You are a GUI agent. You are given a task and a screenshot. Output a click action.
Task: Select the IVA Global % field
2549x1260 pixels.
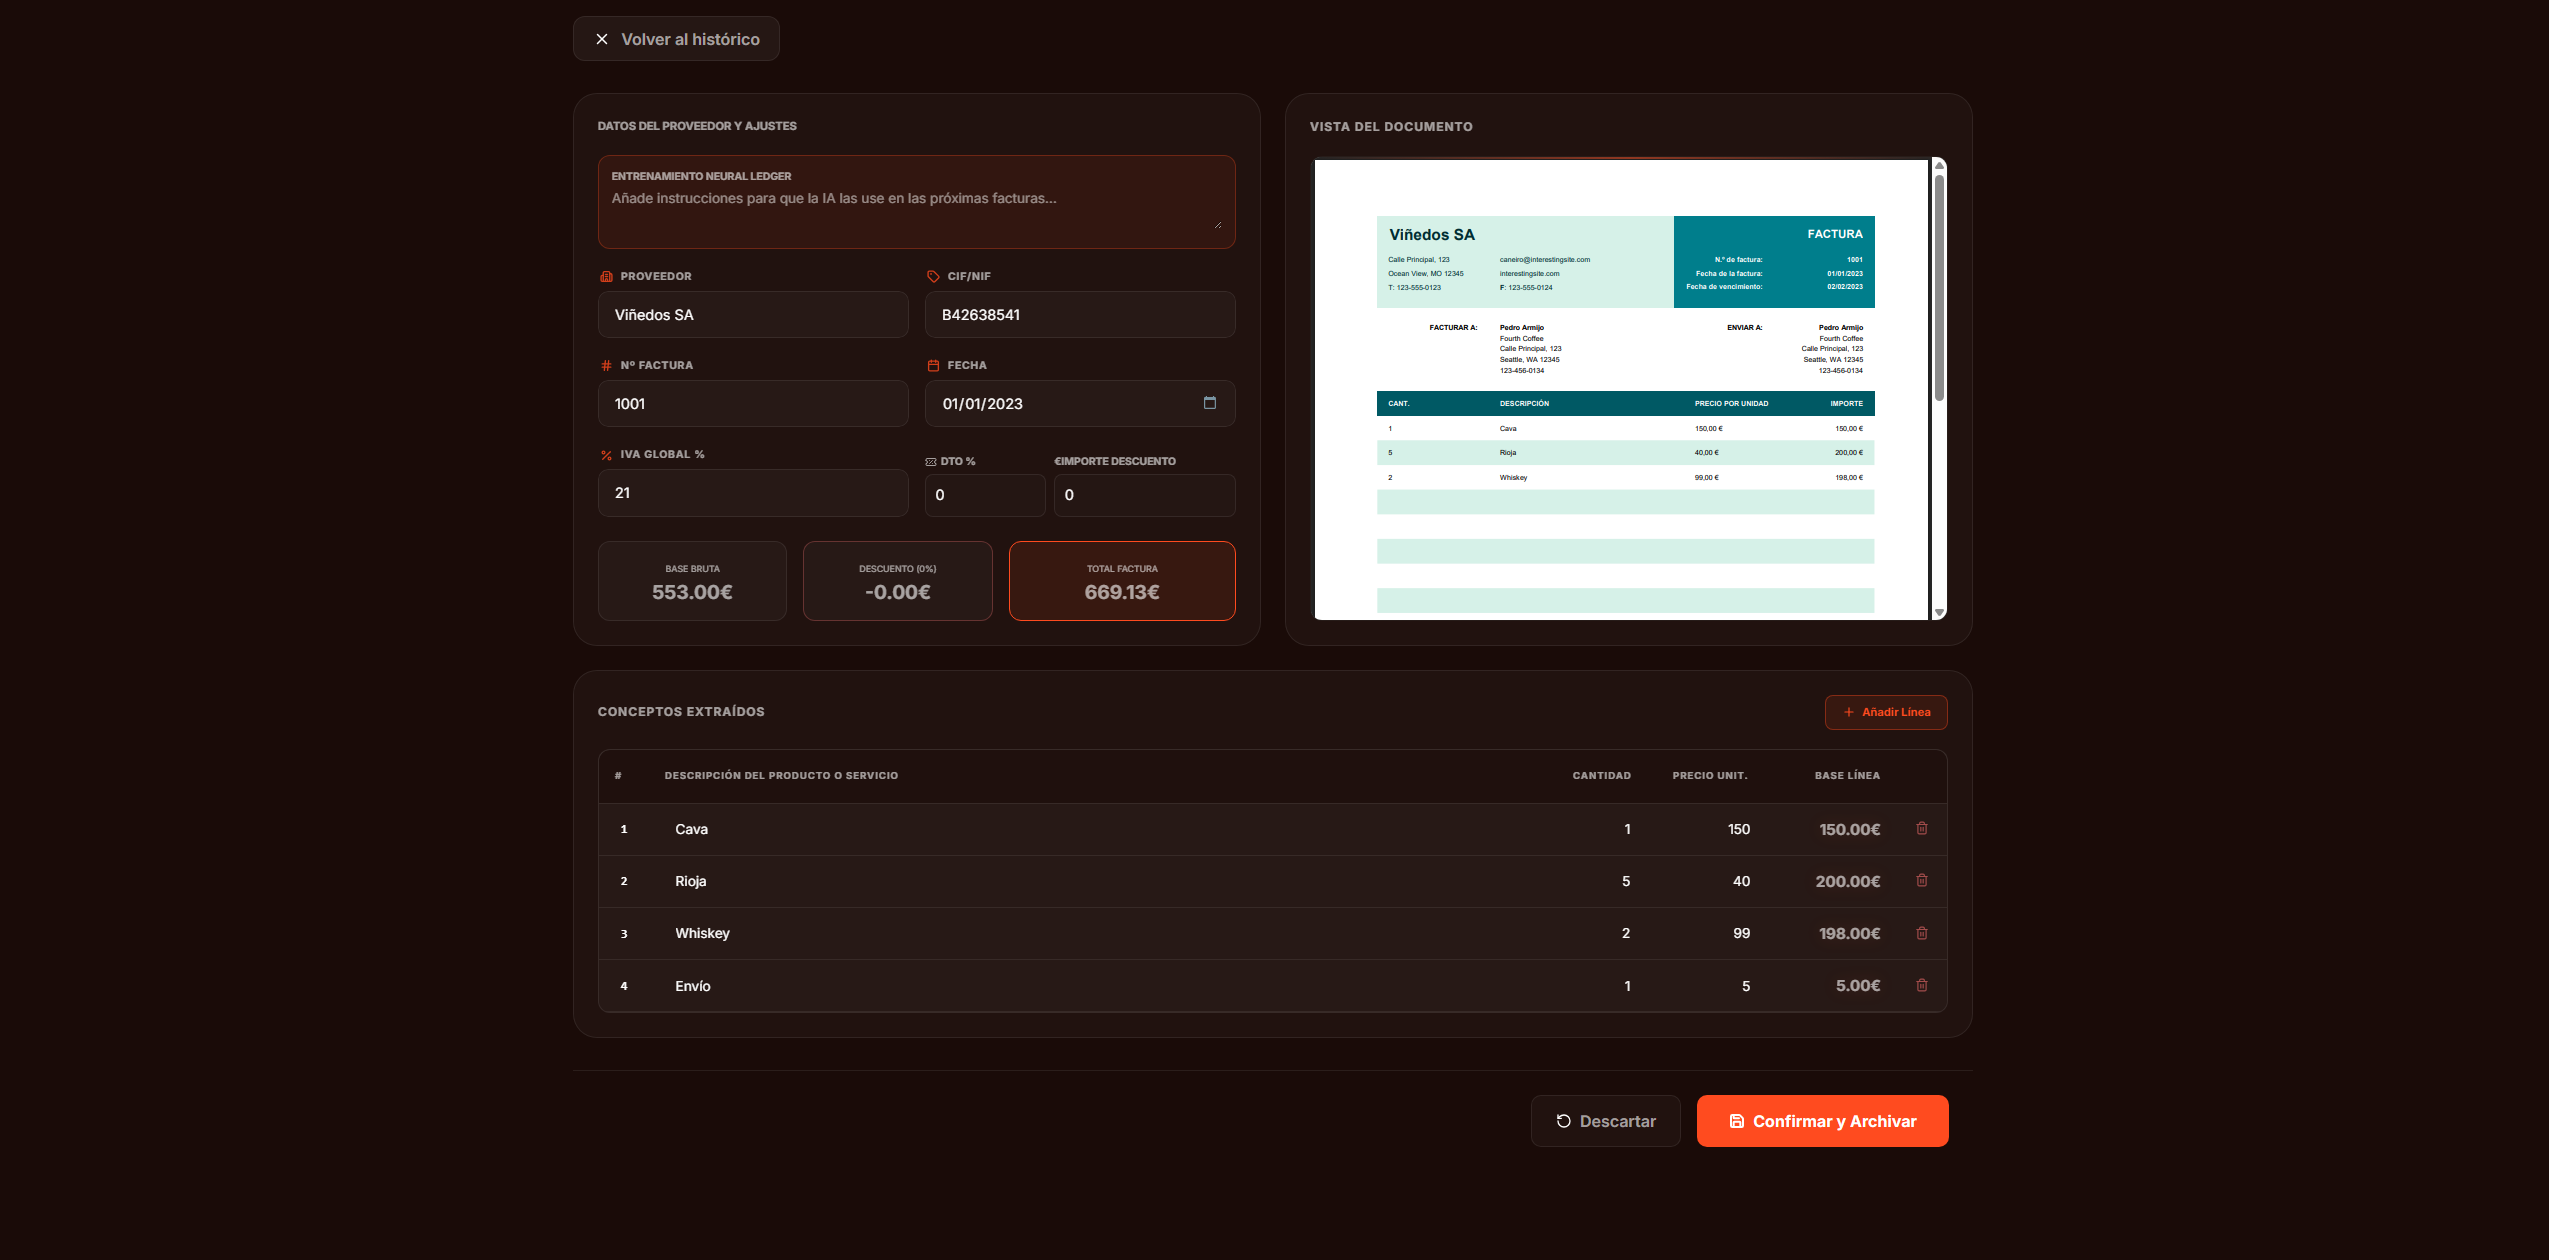point(752,493)
